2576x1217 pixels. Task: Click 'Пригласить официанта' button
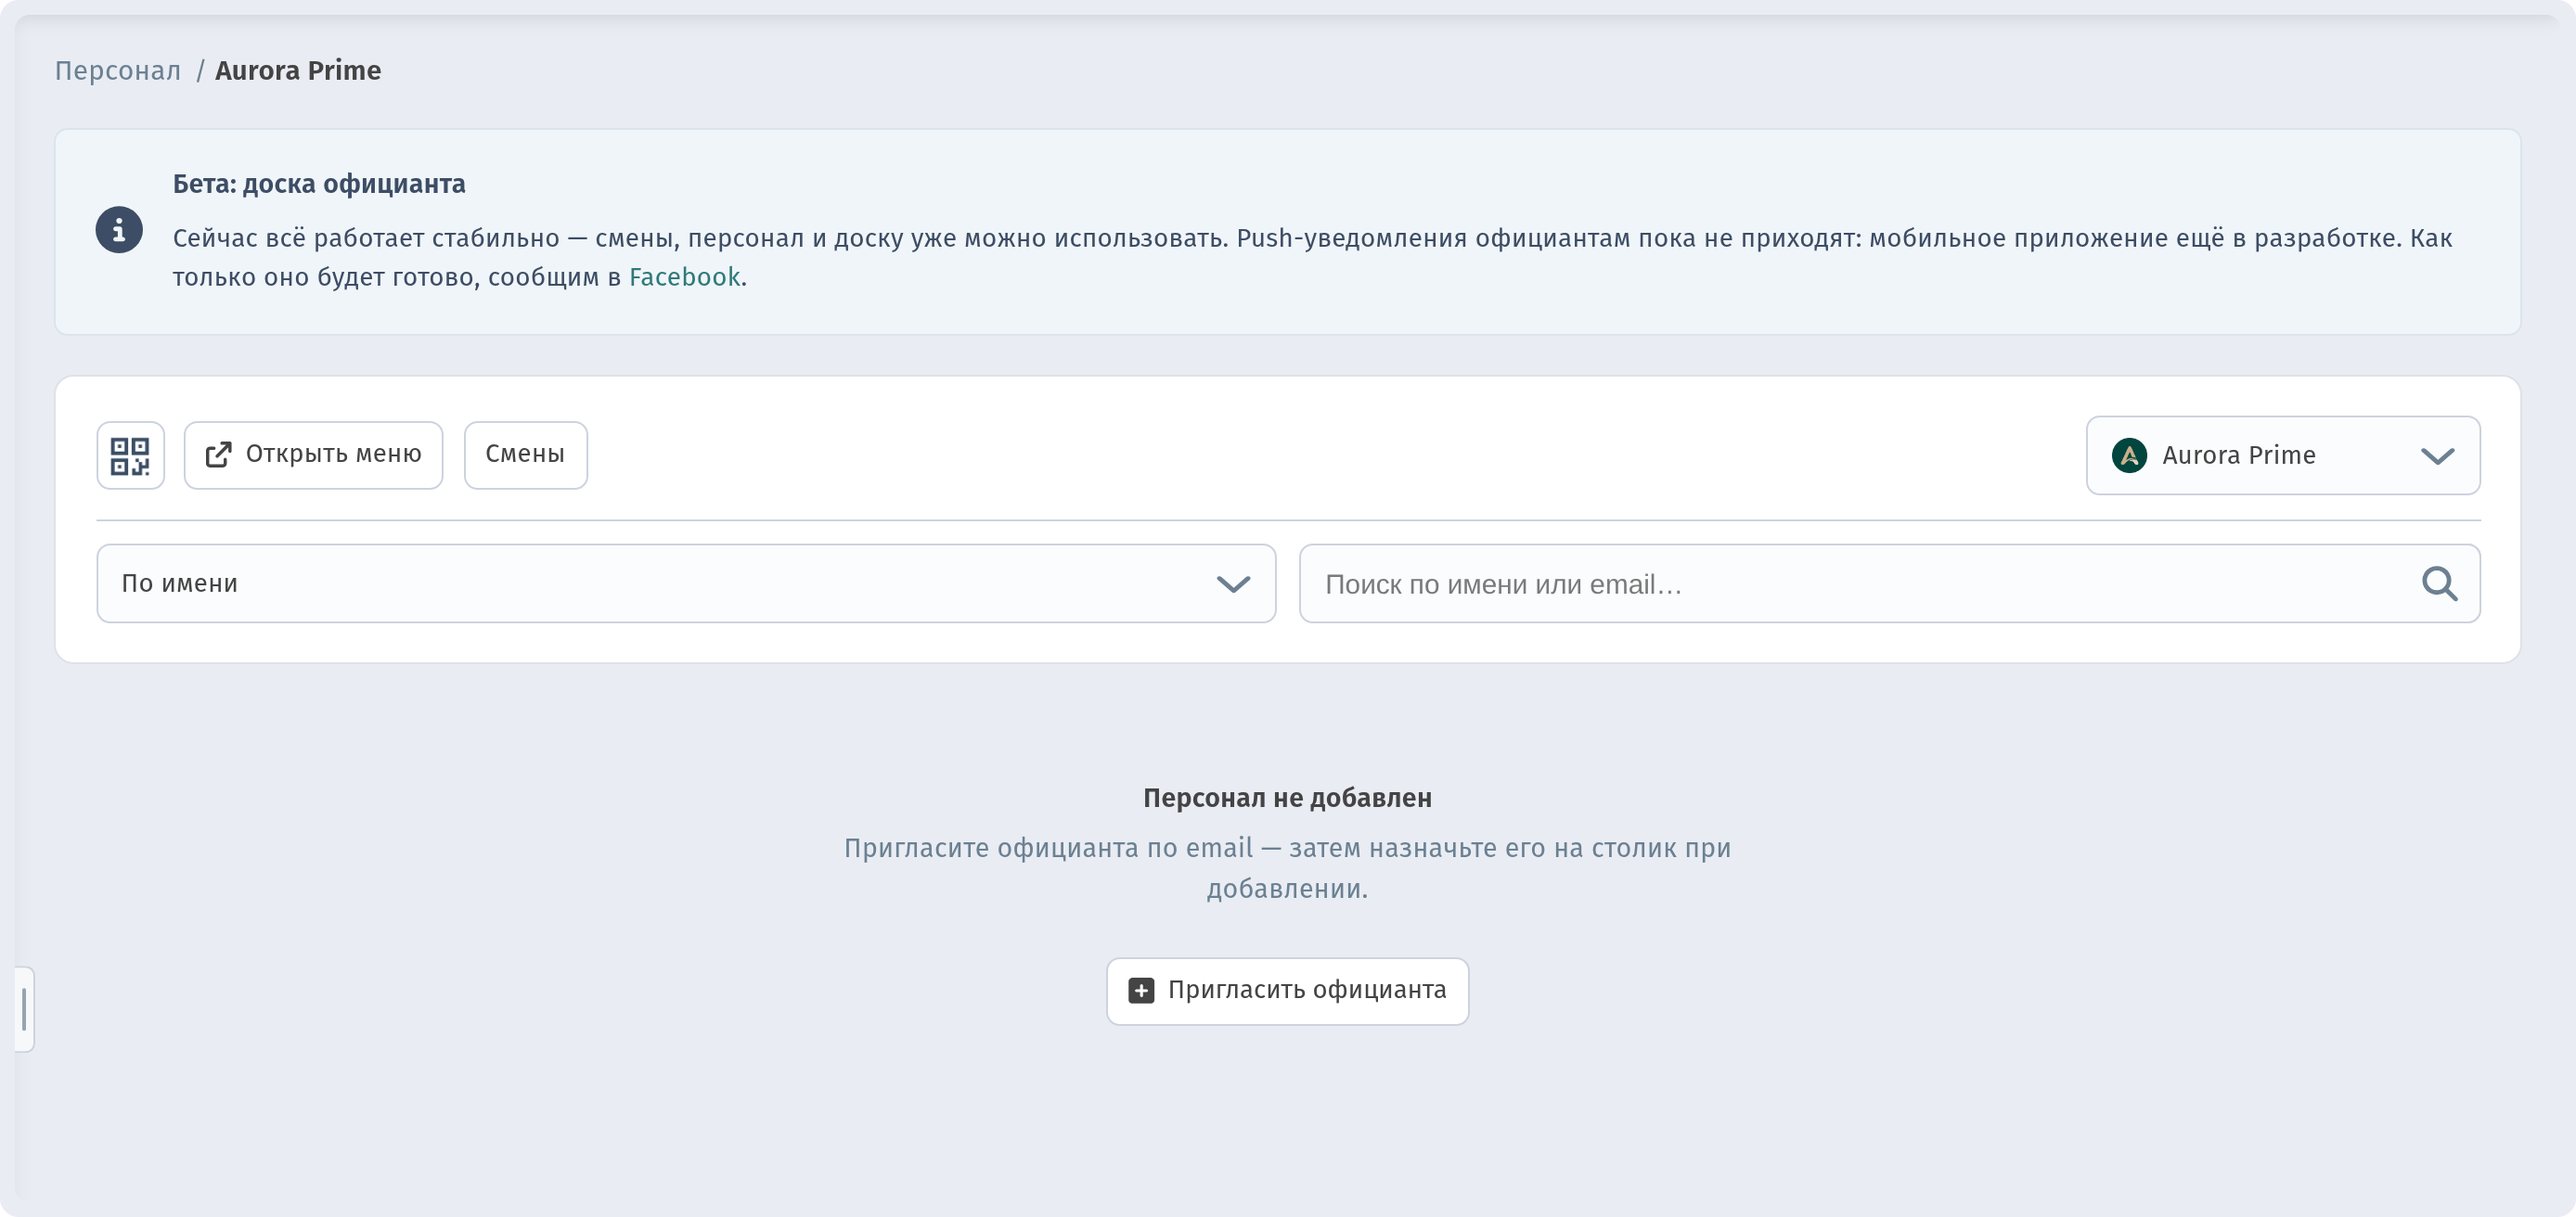click(x=1287, y=991)
